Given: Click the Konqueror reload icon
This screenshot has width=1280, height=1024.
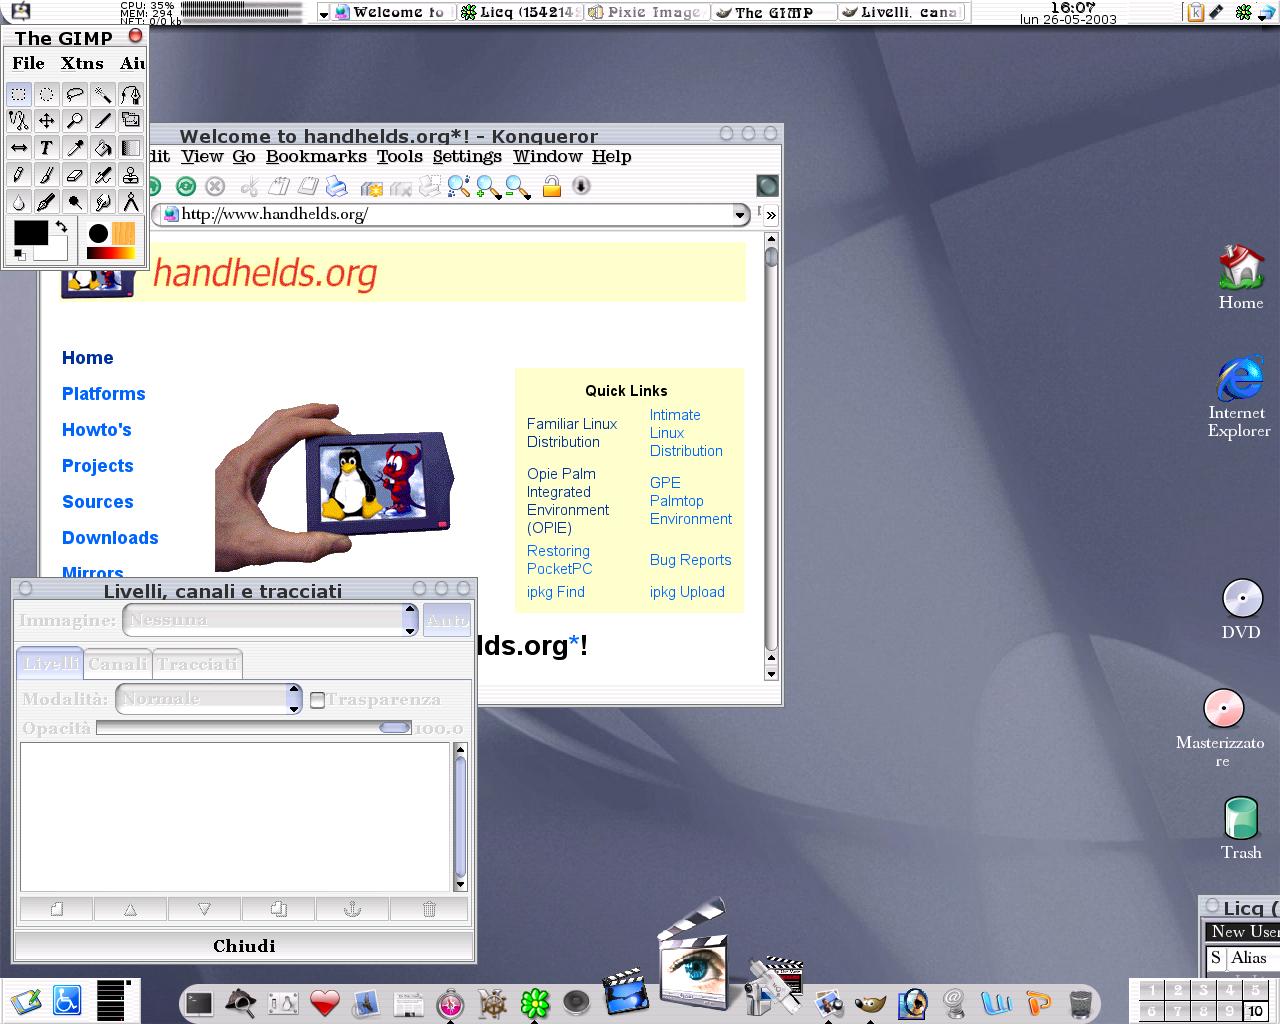Looking at the screenshot, I should pos(185,186).
